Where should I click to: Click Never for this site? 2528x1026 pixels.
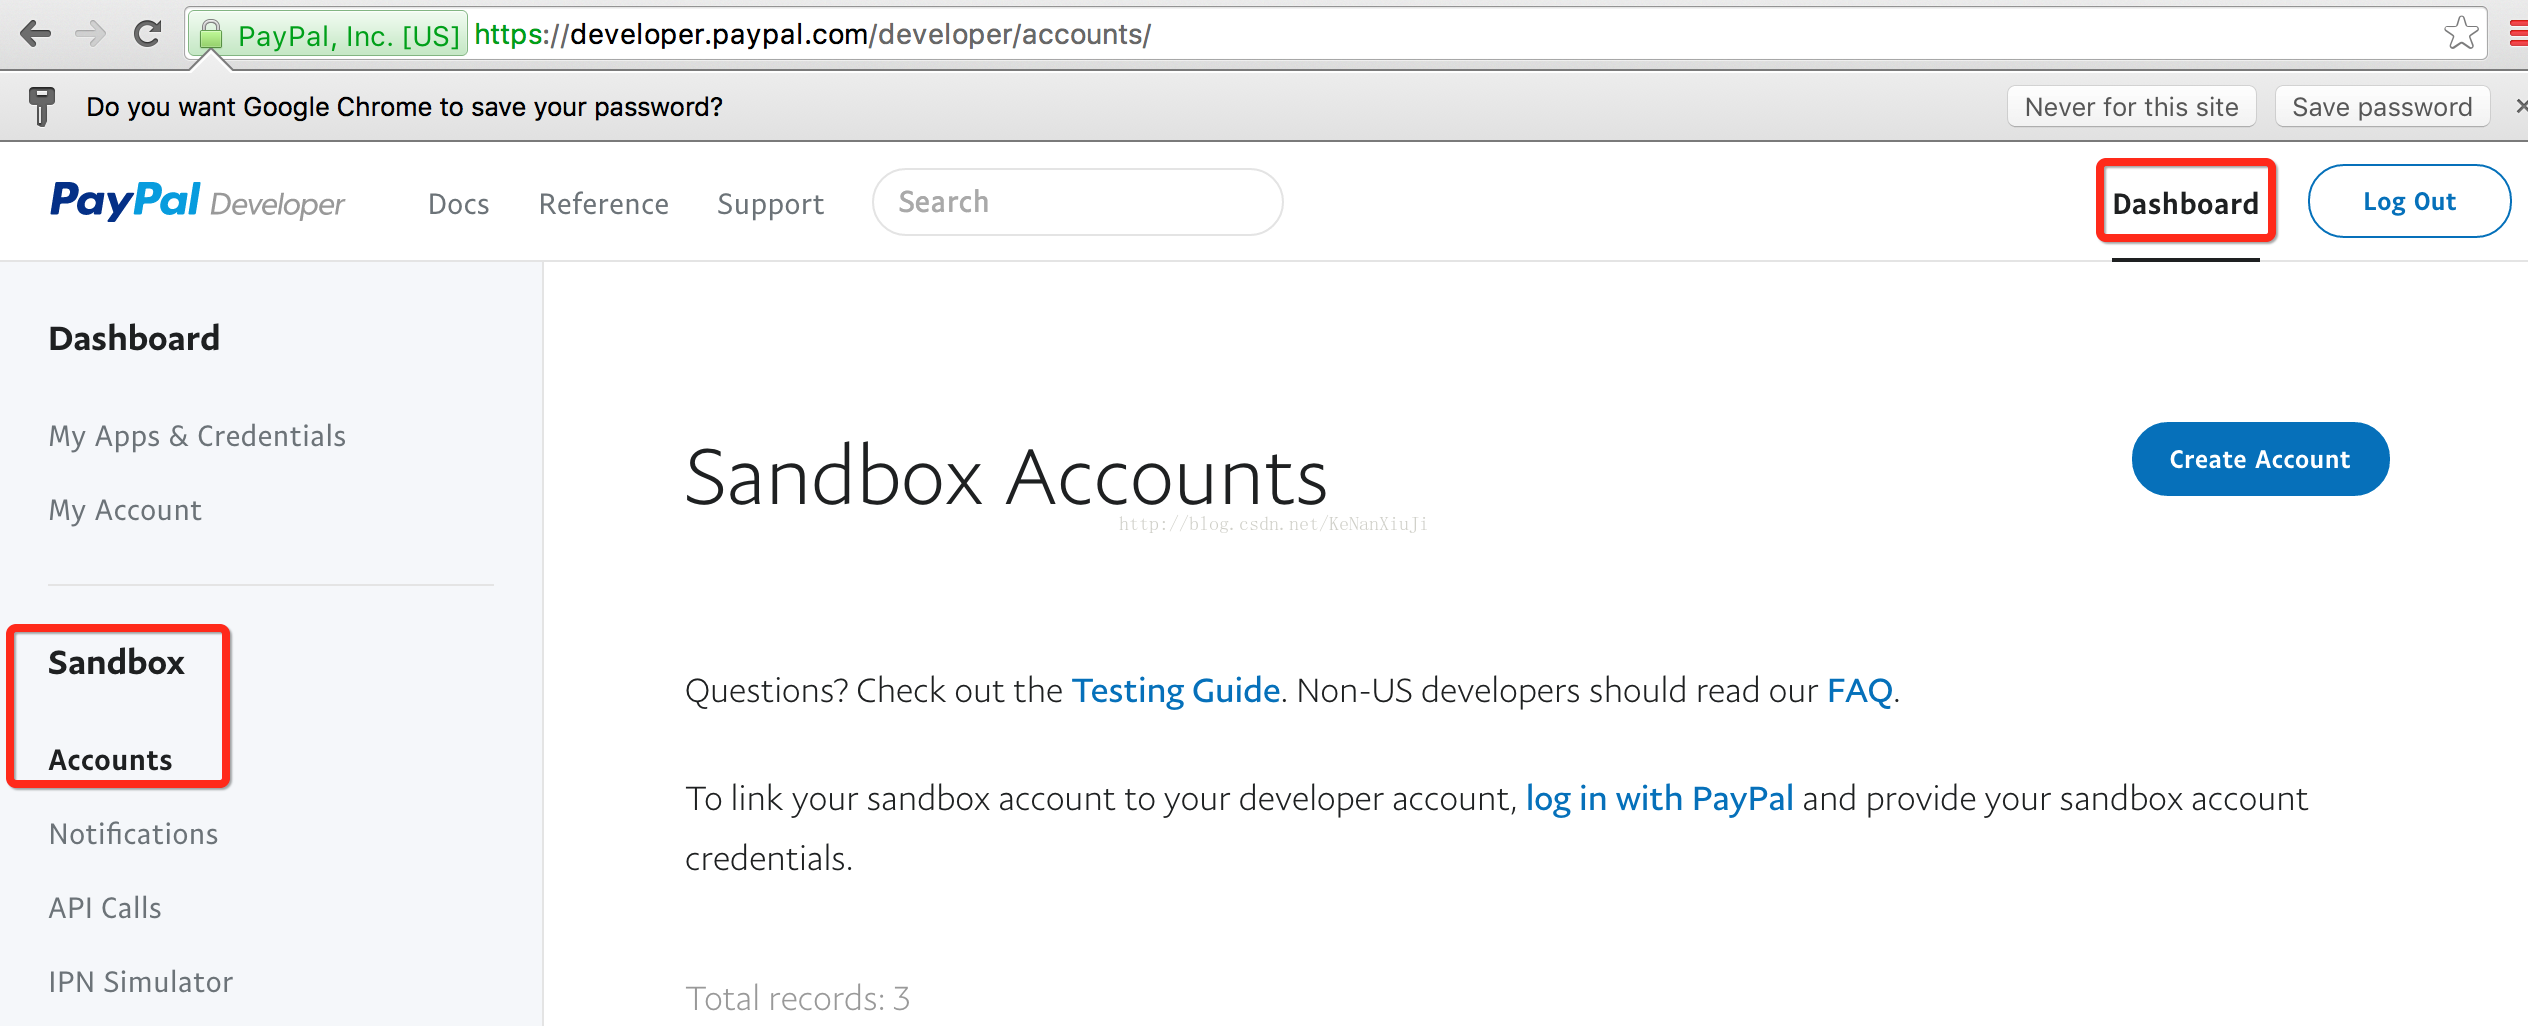click(2131, 107)
